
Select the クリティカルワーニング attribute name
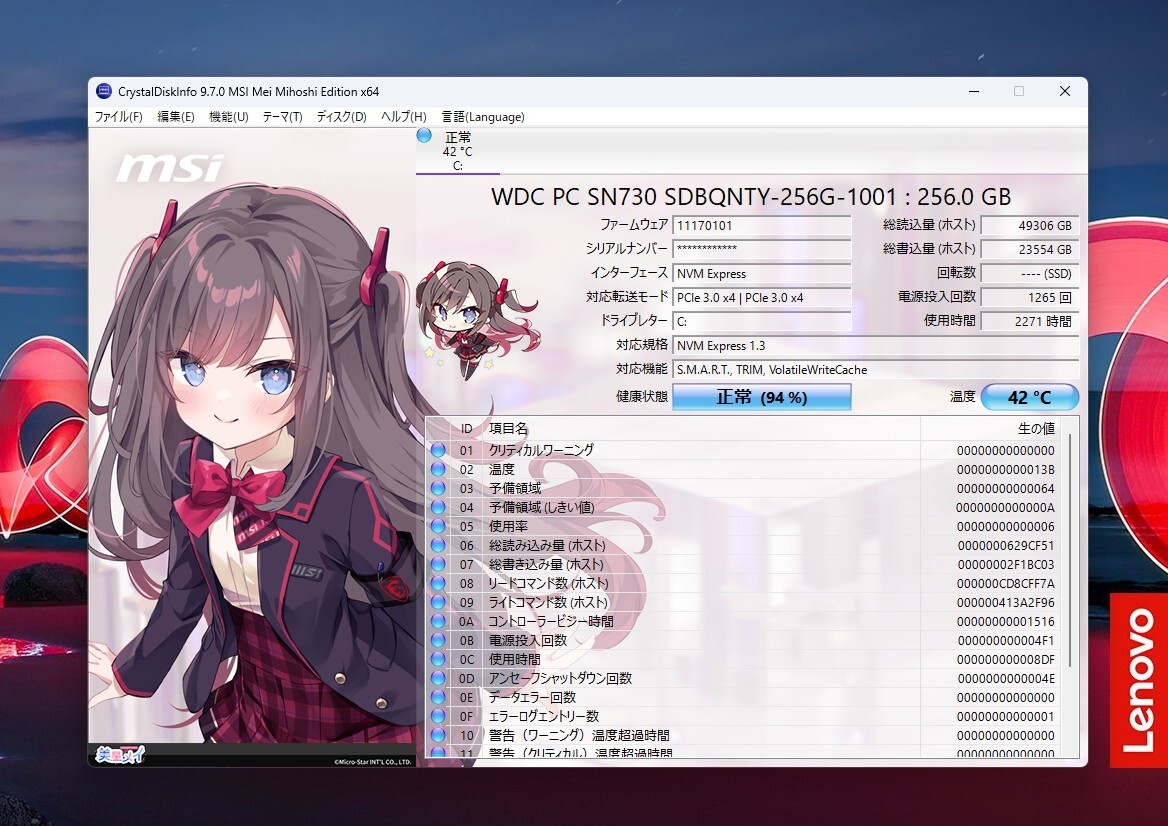542,450
